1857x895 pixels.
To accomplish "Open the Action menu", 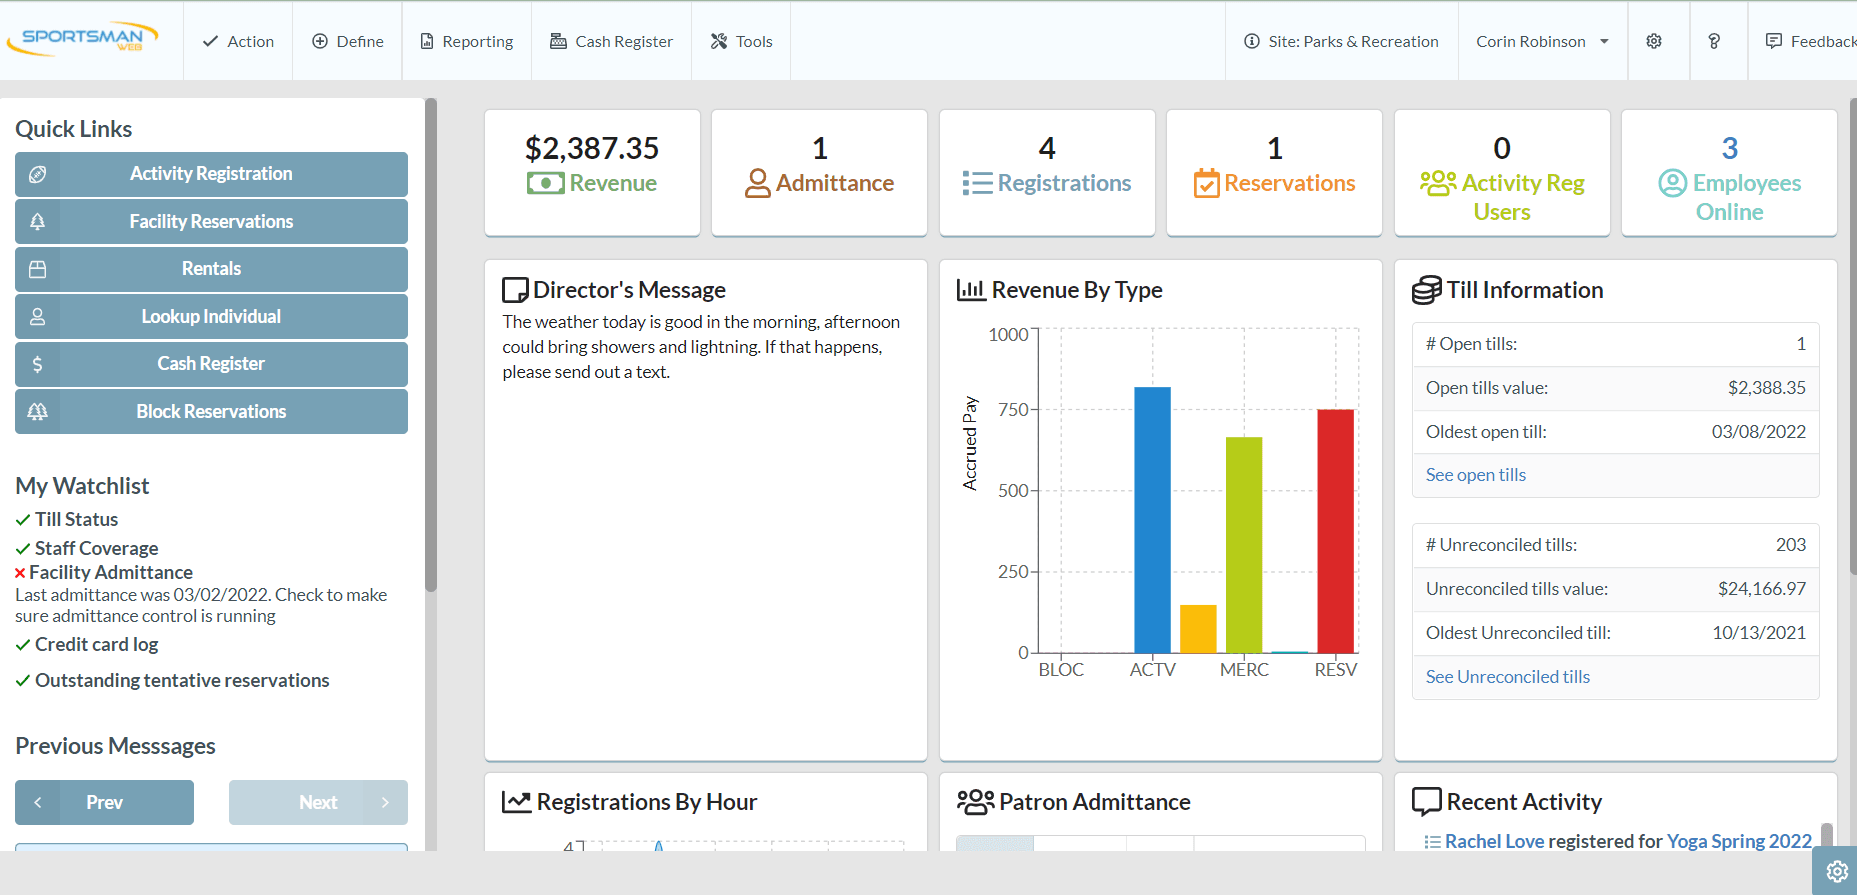I will [x=238, y=41].
